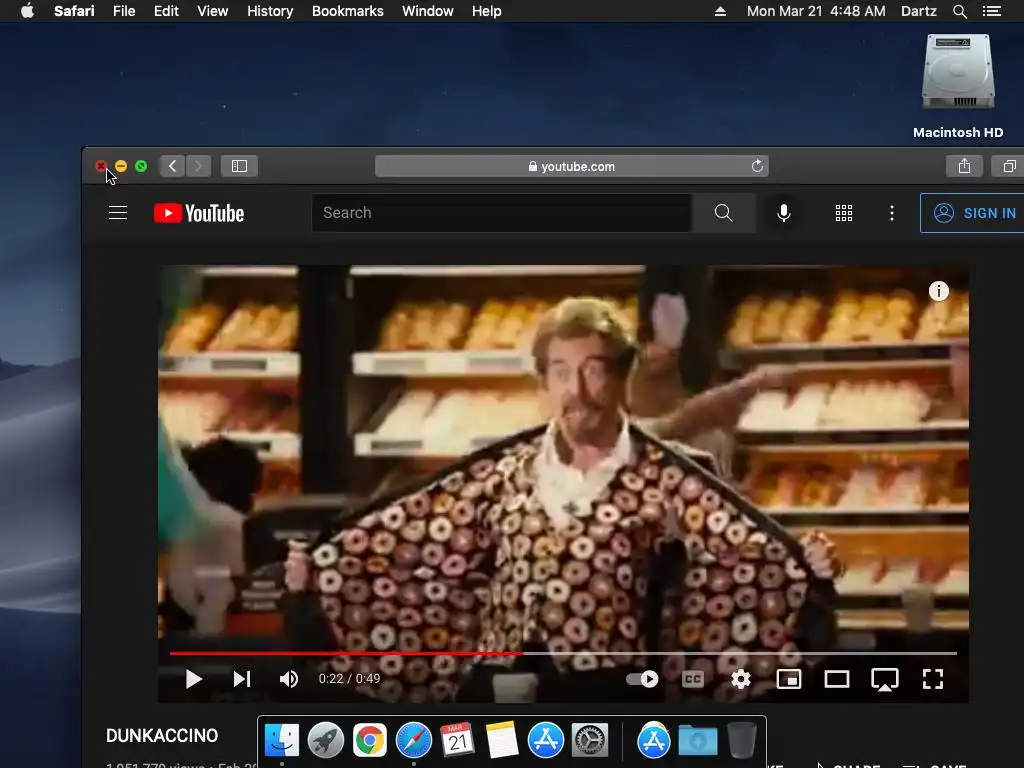Image resolution: width=1024 pixels, height=768 pixels.
Task: Open the Apple menu
Action: (27, 11)
